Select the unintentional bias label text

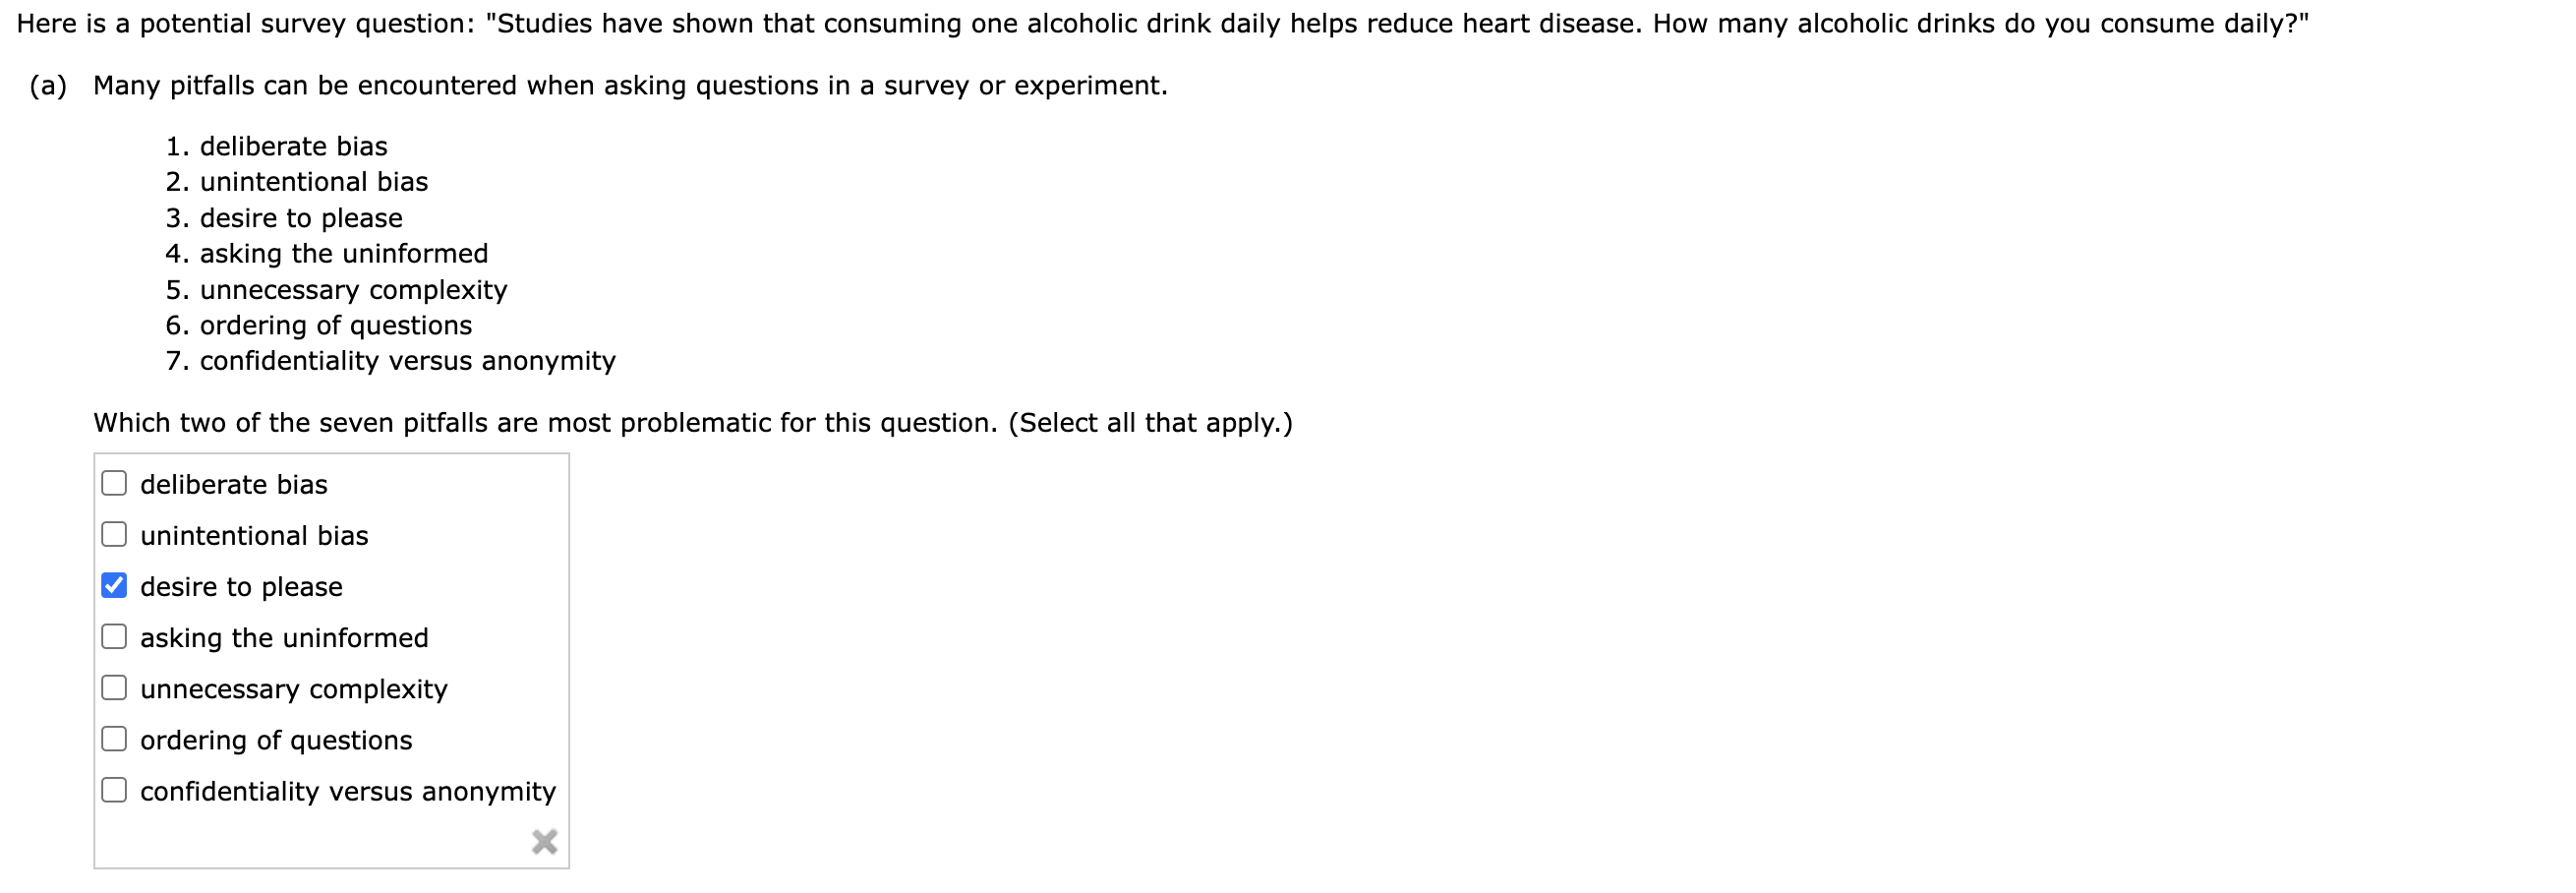pyautogui.click(x=253, y=534)
